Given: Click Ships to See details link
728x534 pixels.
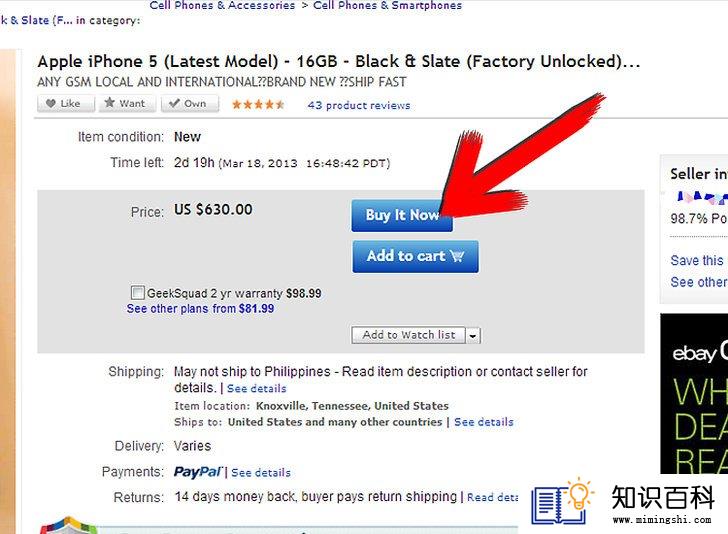Looking at the screenshot, I should pyautogui.click(x=484, y=422).
